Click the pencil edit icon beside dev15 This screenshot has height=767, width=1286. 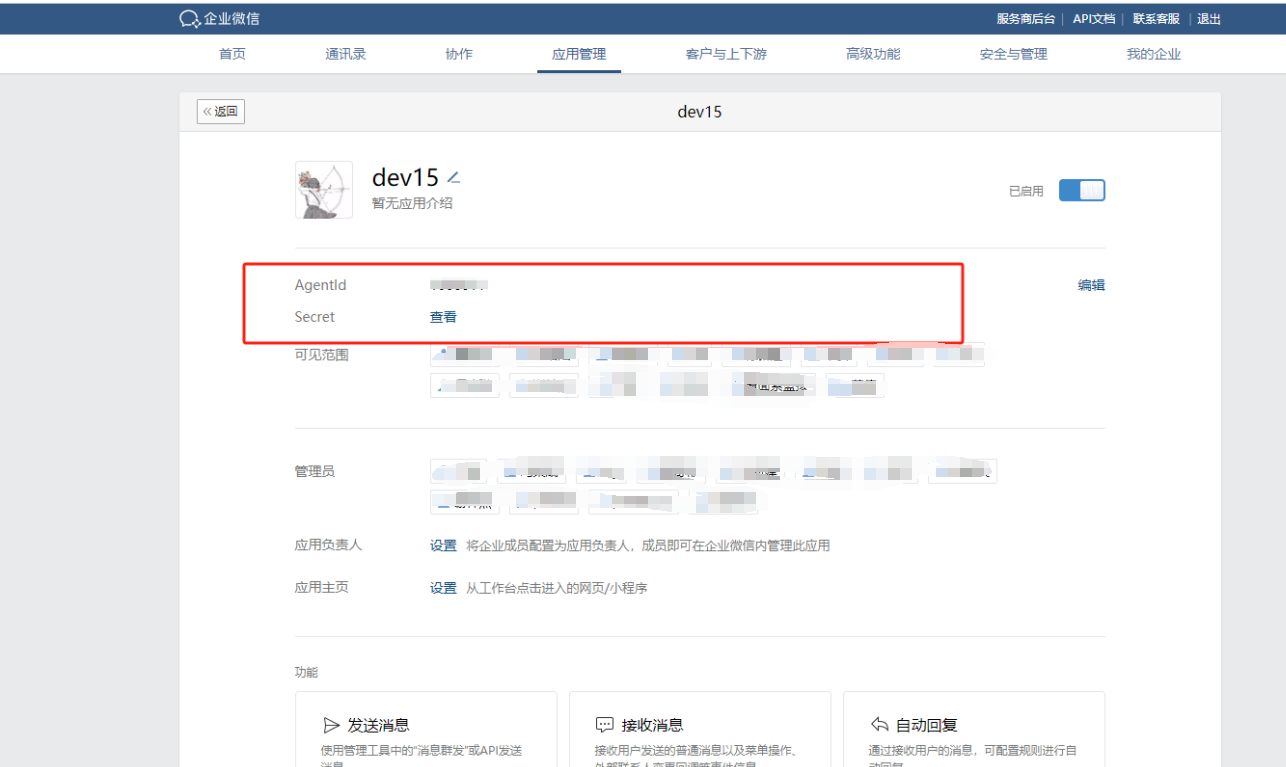tap(453, 178)
